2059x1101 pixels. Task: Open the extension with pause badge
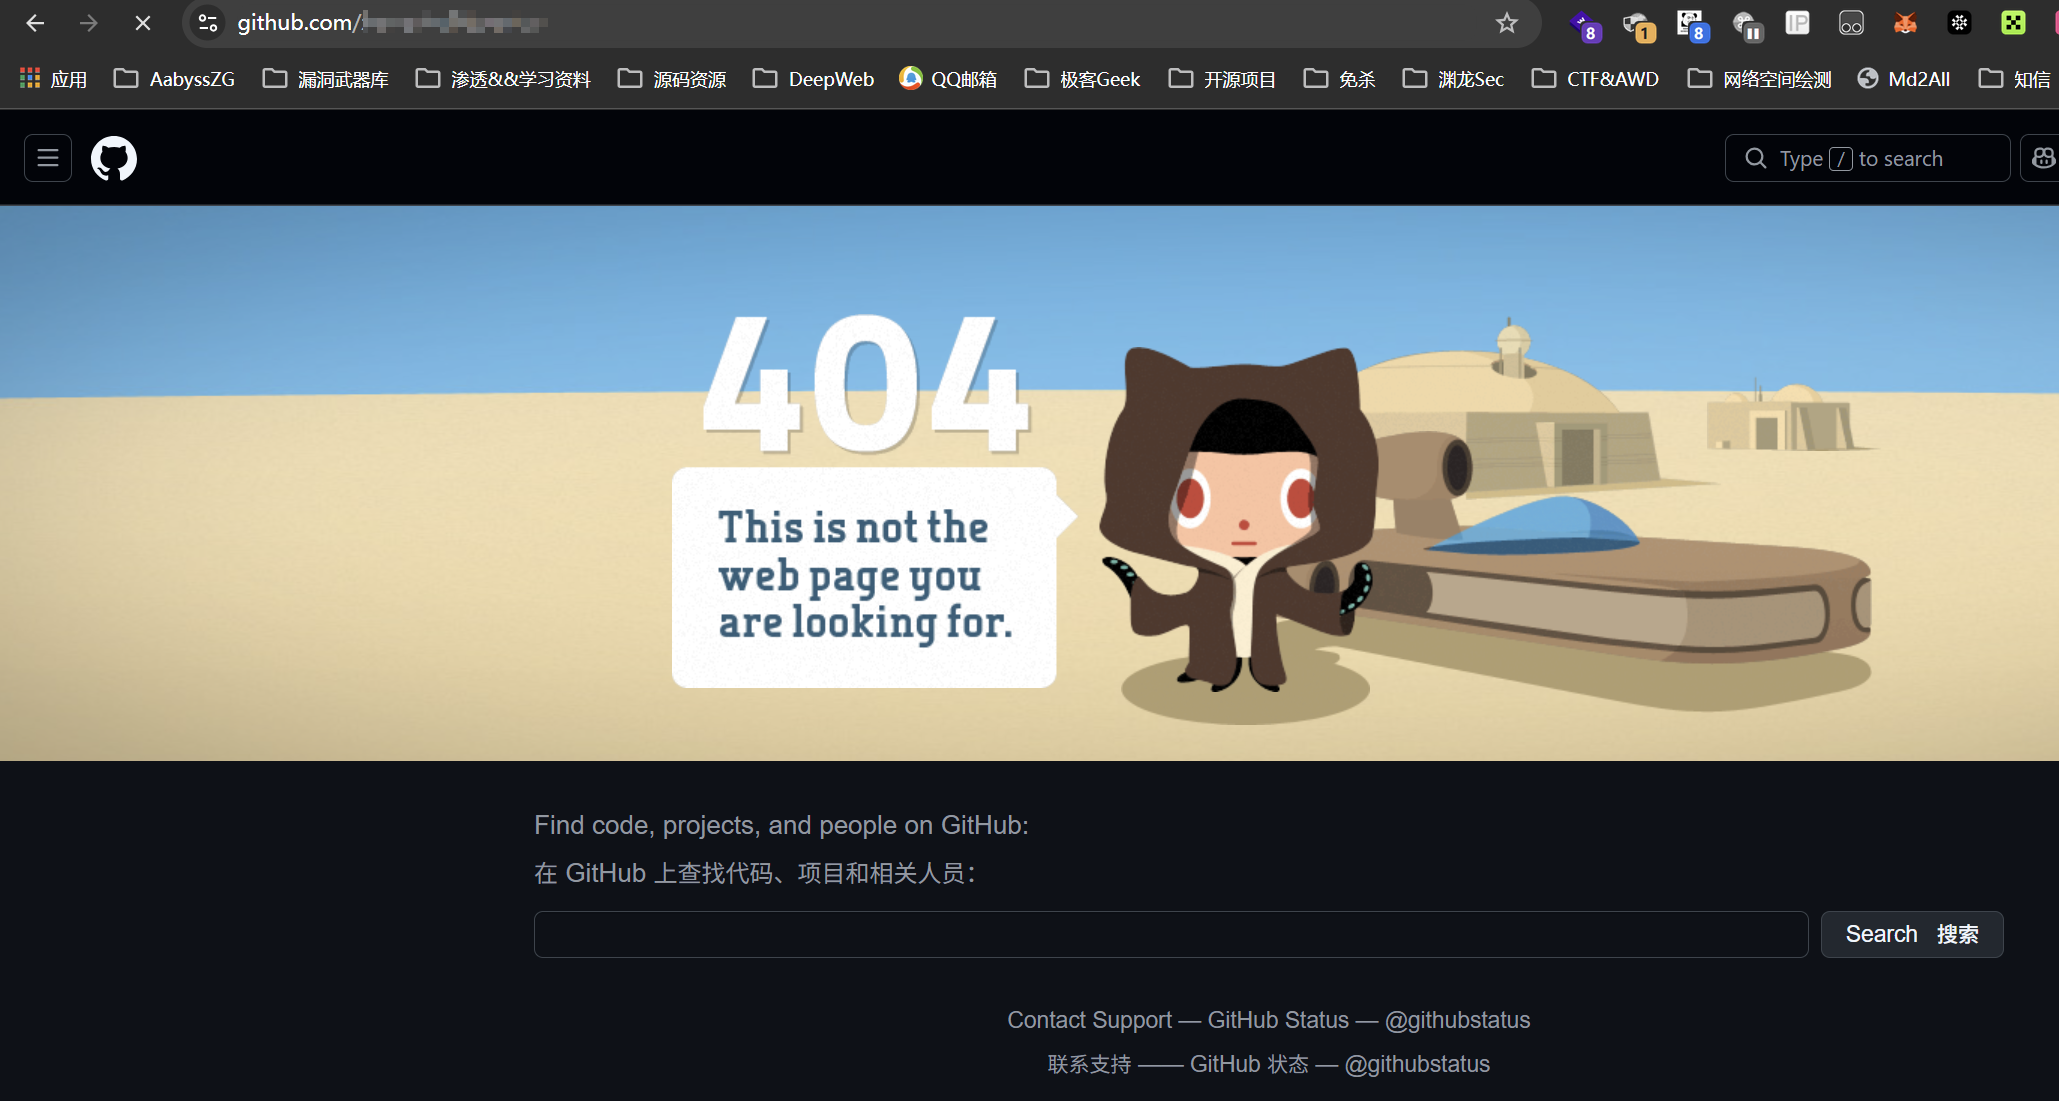(1747, 25)
